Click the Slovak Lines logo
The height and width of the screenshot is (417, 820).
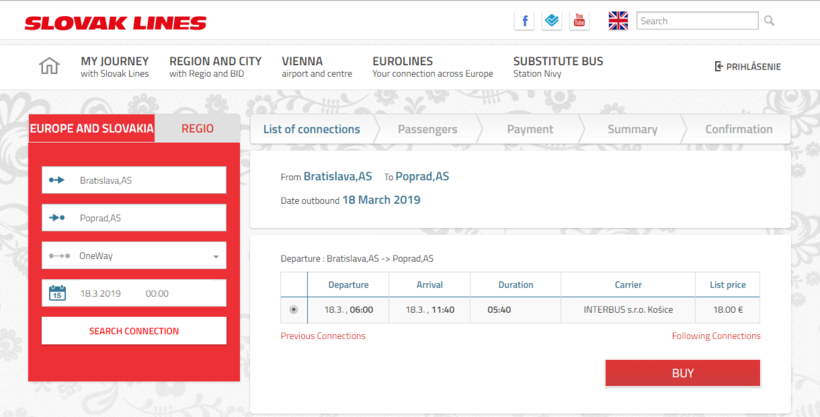115,22
